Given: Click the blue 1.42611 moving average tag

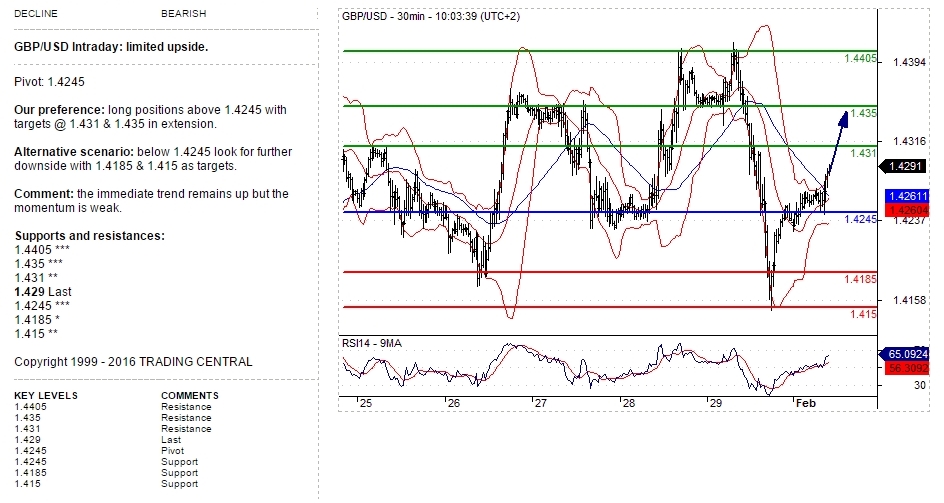Looking at the screenshot, I should pos(908,196).
